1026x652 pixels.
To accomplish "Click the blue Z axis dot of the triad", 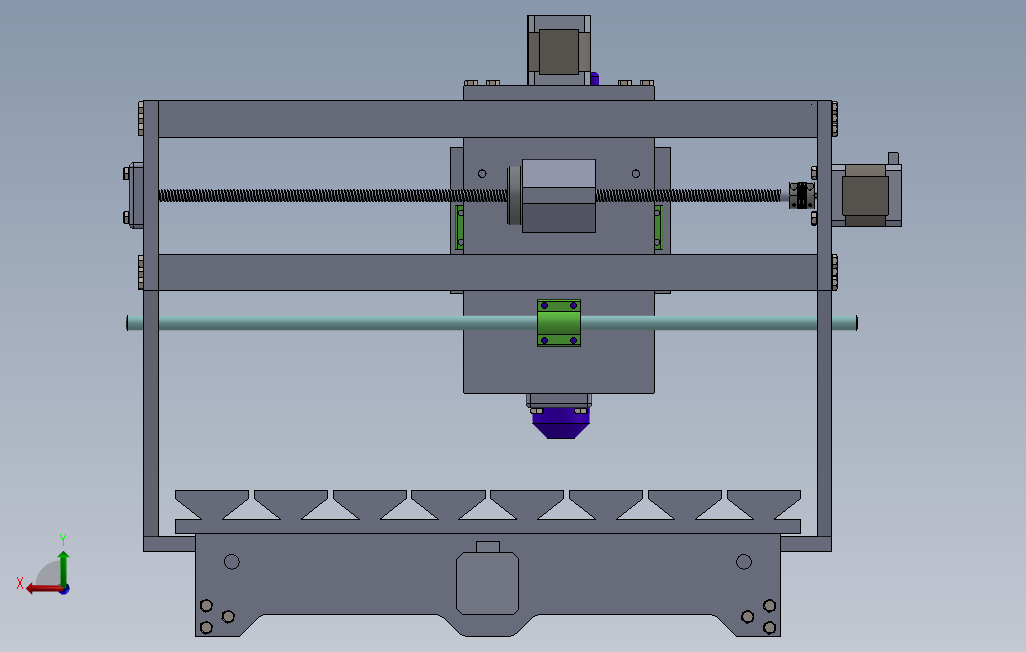I will coord(65,590).
